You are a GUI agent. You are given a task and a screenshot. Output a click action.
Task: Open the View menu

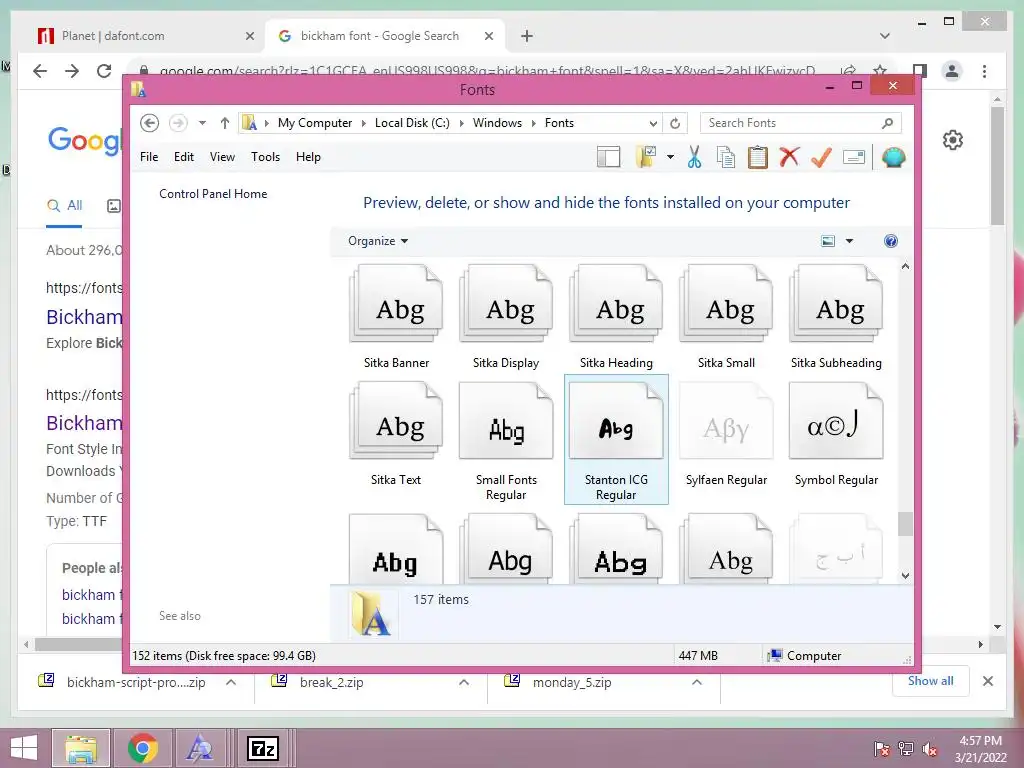point(222,157)
